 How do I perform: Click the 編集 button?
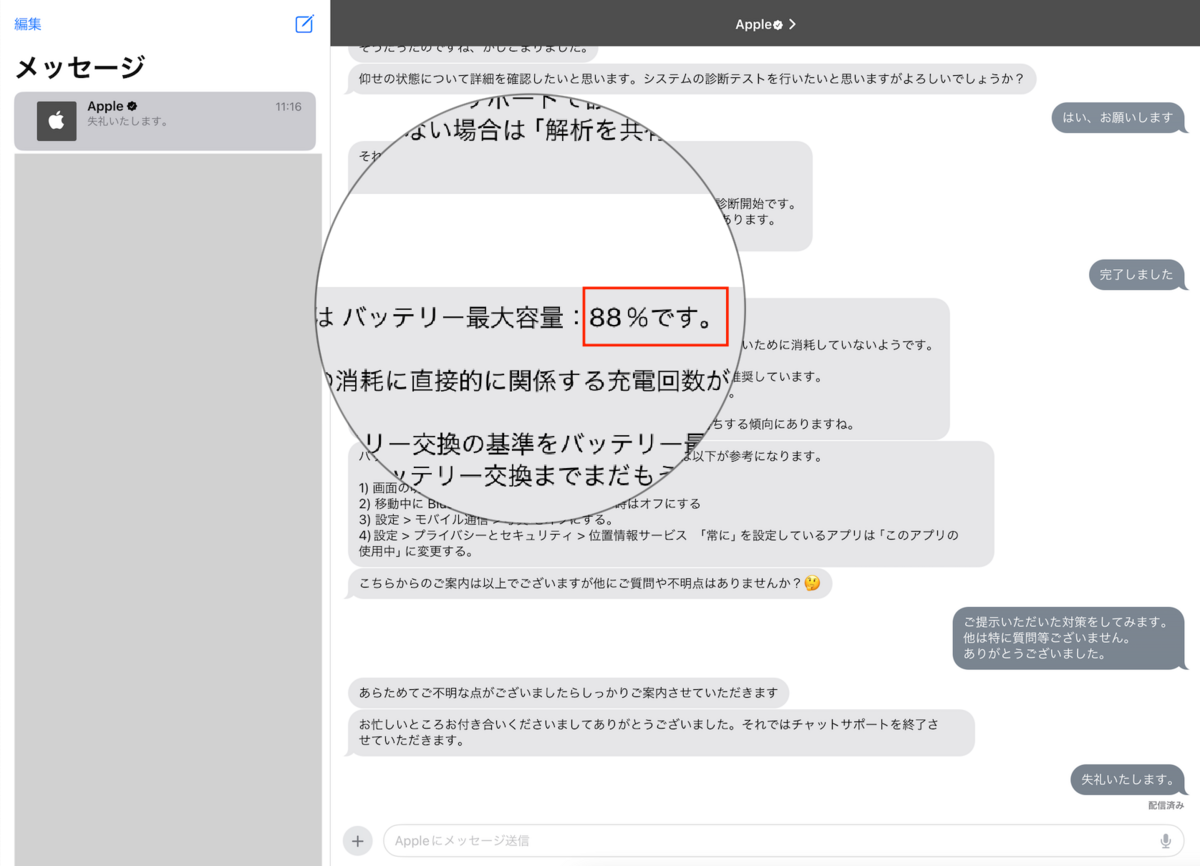coord(28,23)
